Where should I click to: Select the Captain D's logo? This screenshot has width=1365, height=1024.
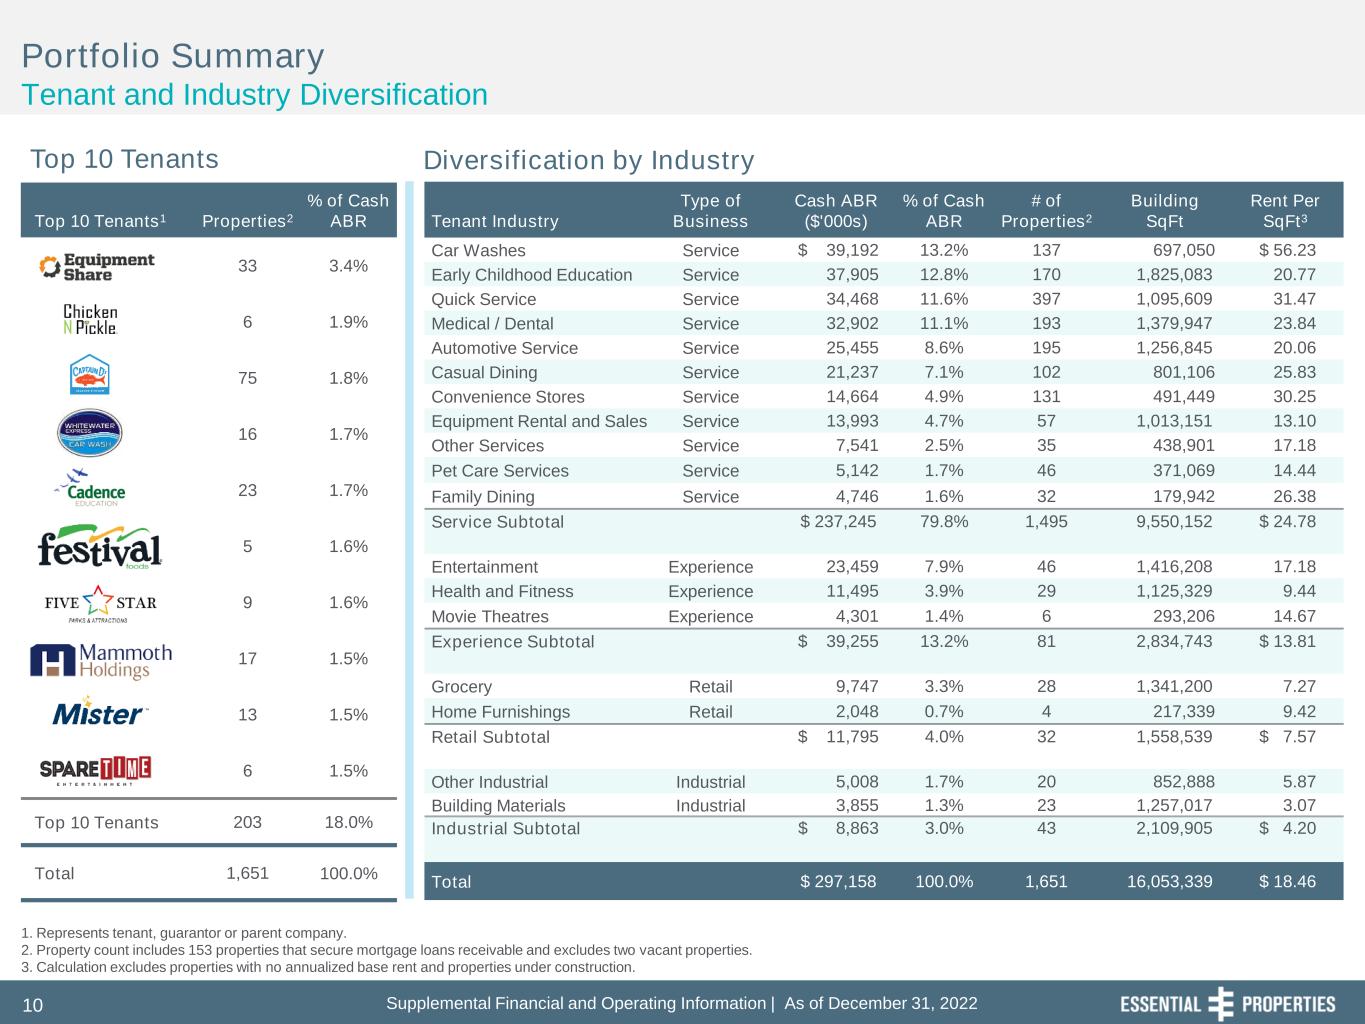(90, 377)
